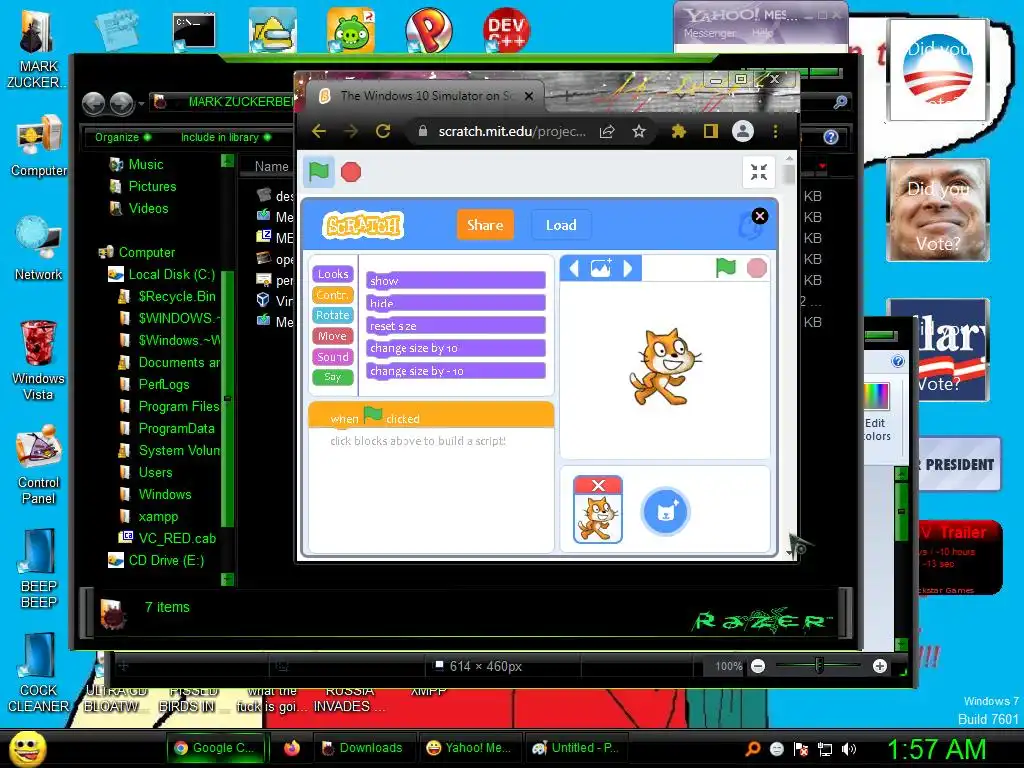The height and width of the screenshot is (768, 1024).
Task: Click the Explorer help question mark icon
Action: click(831, 137)
